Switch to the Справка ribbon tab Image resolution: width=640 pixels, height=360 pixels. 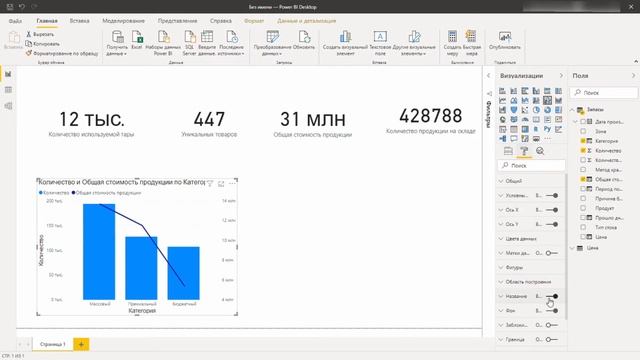221,21
